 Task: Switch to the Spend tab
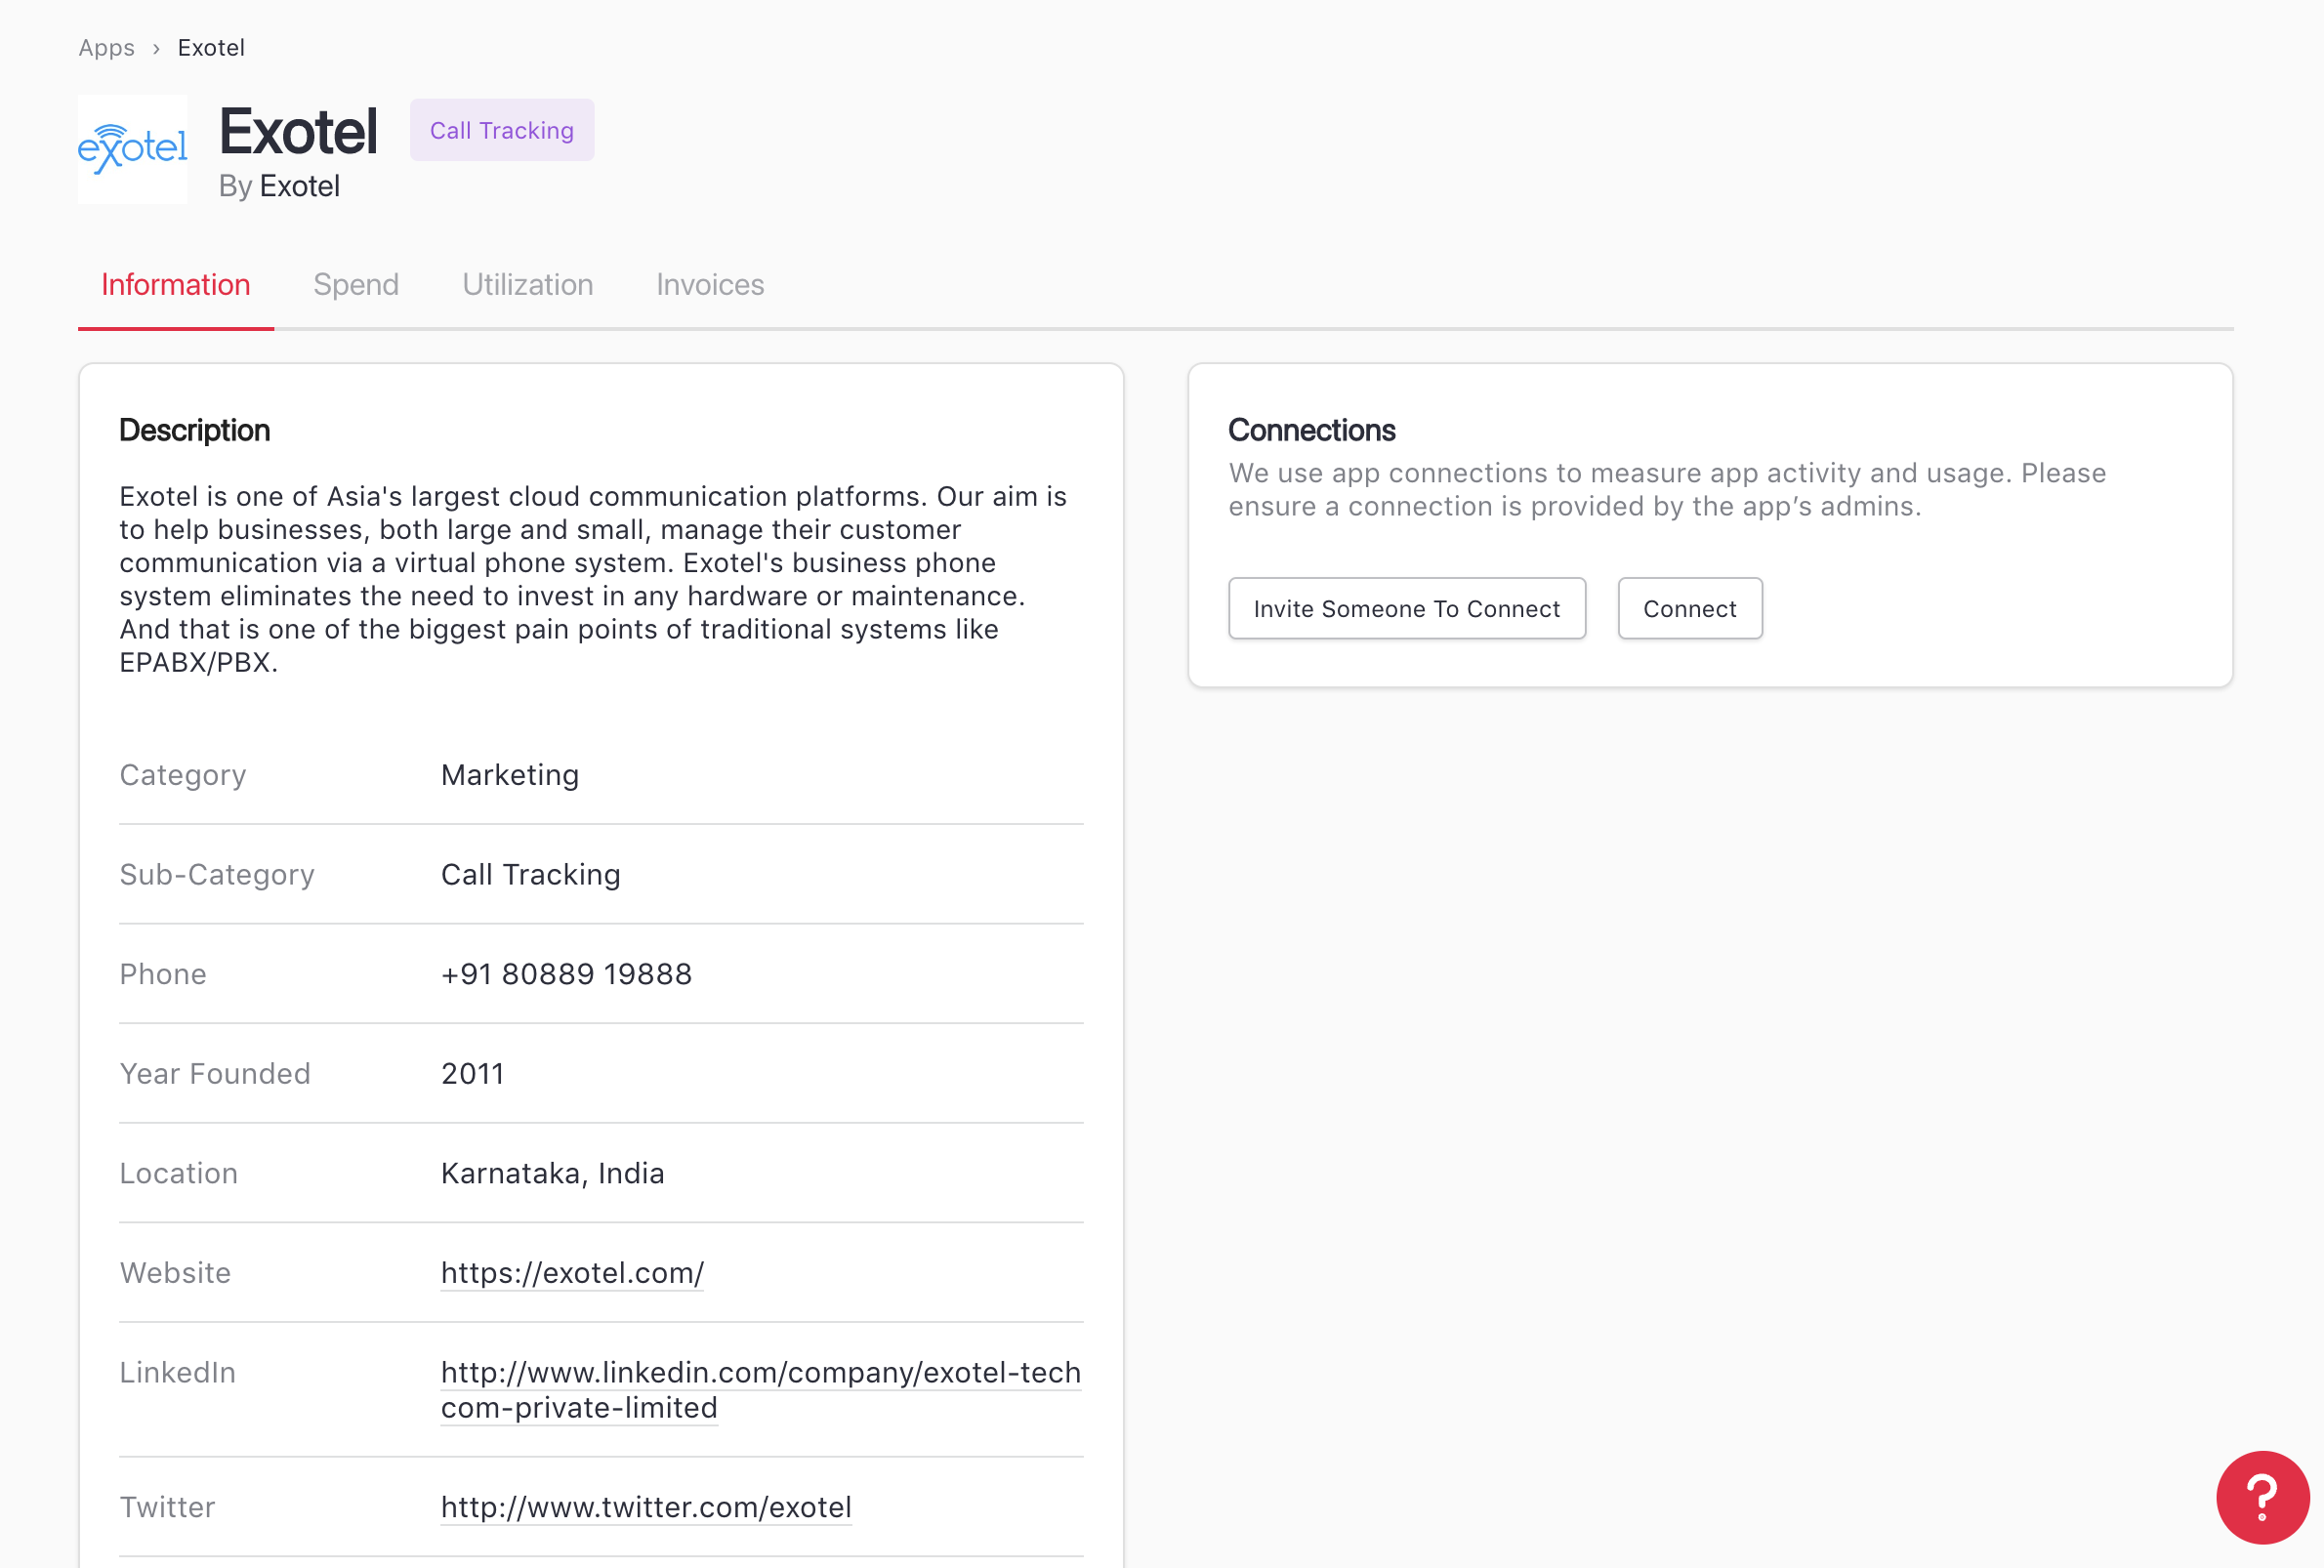(355, 285)
